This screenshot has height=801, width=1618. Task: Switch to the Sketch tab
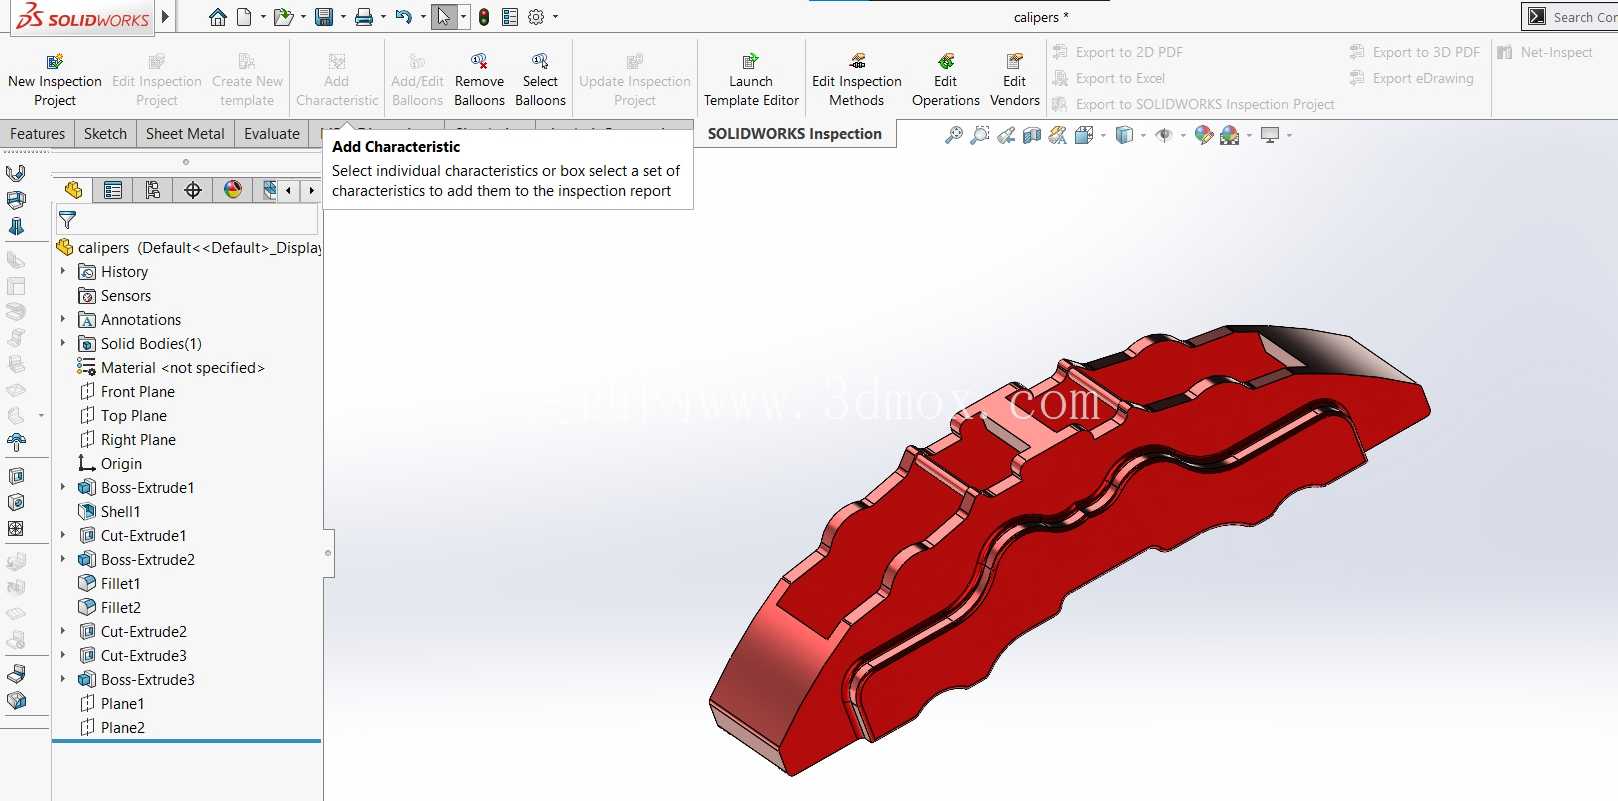105,133
